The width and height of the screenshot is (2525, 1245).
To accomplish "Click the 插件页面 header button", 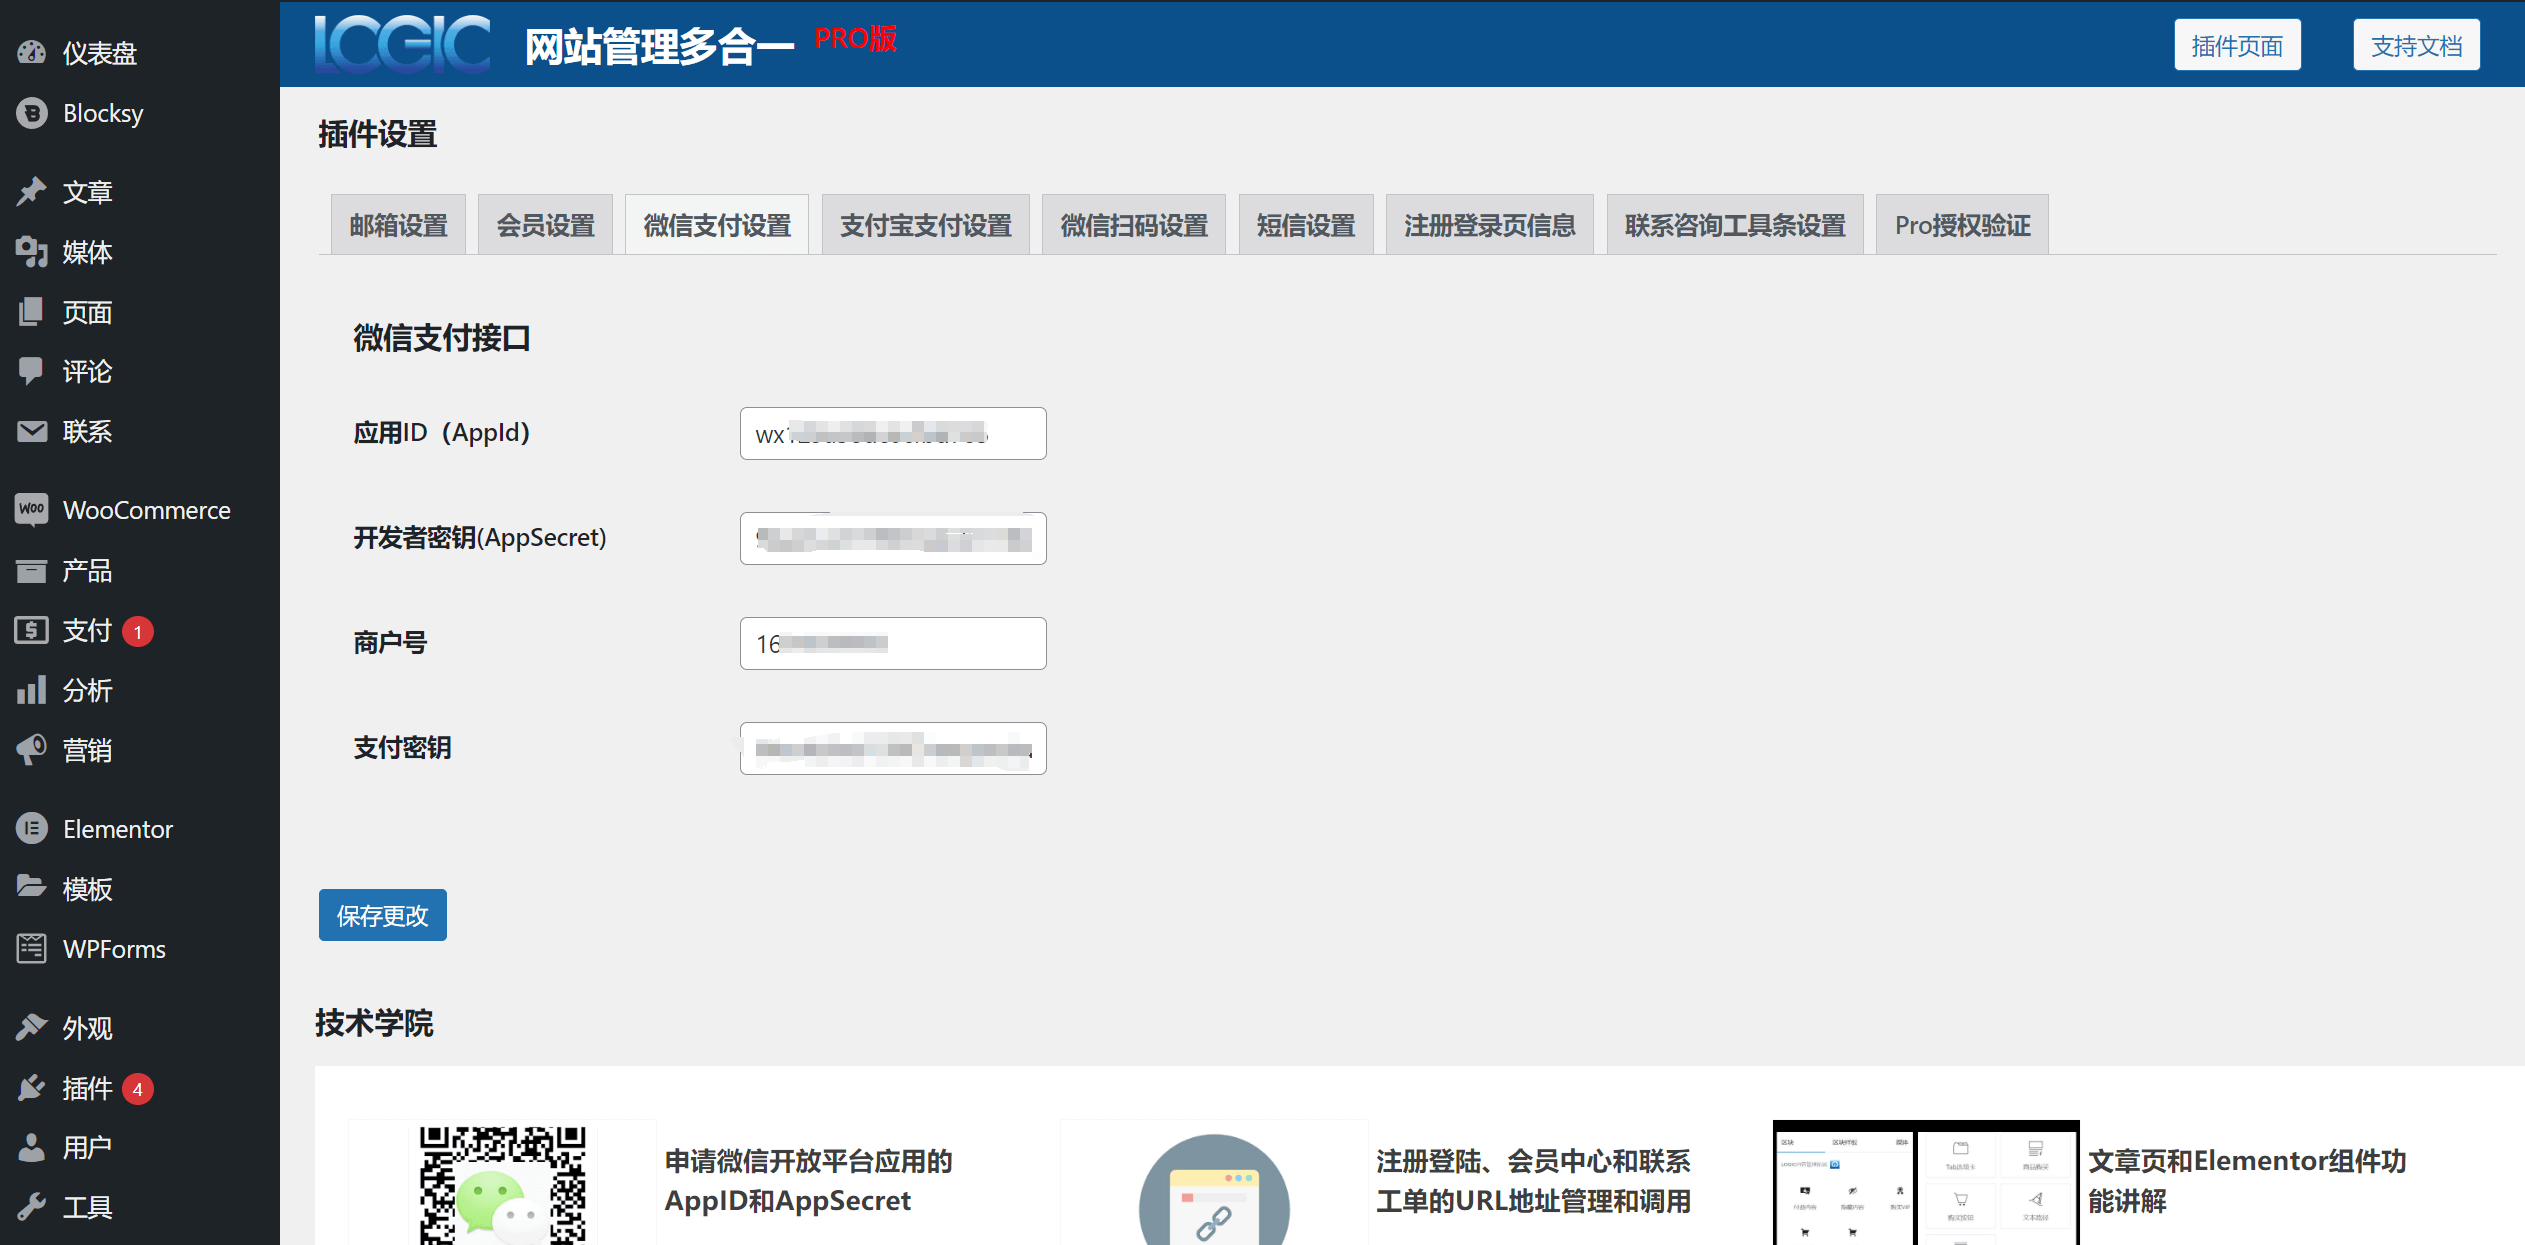I will coord(2237,45).
